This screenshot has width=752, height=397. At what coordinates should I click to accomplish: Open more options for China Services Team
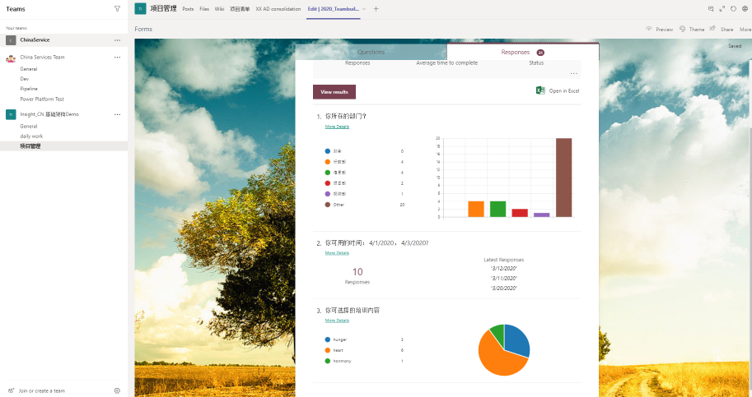pos(117,57)
